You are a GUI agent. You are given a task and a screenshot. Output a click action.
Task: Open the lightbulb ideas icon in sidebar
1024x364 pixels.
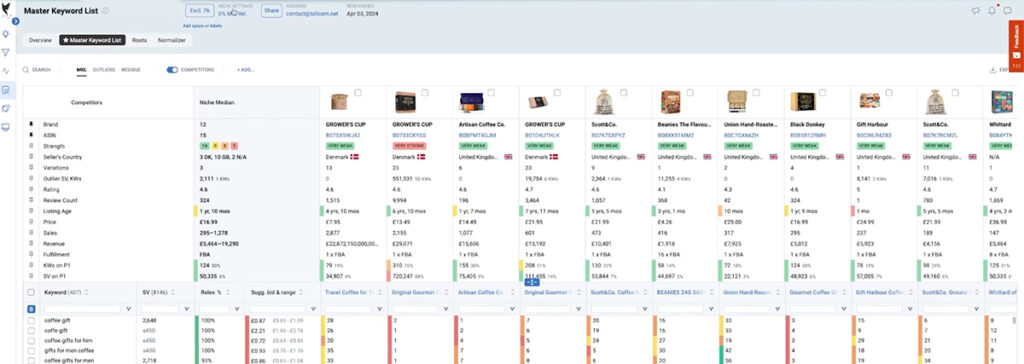(6, 34)
